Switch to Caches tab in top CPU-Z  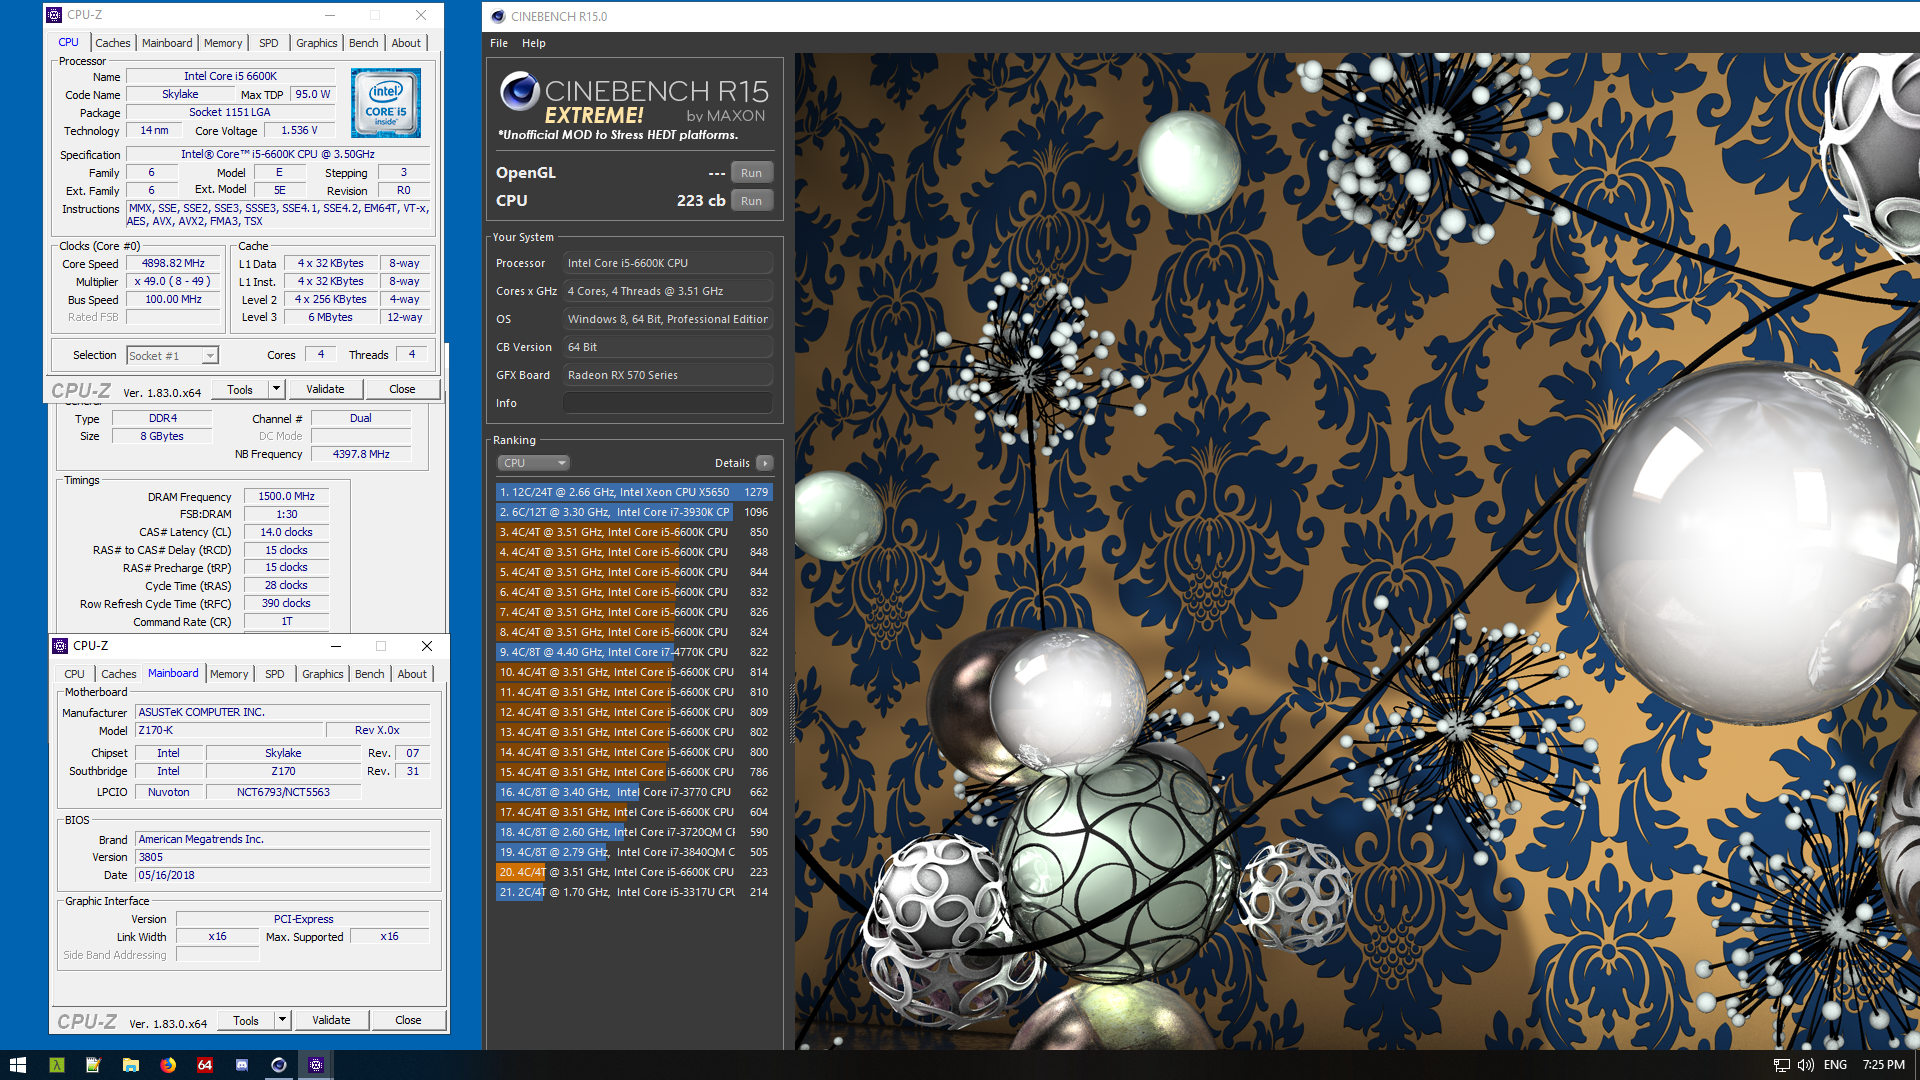[x=112, y=43]
